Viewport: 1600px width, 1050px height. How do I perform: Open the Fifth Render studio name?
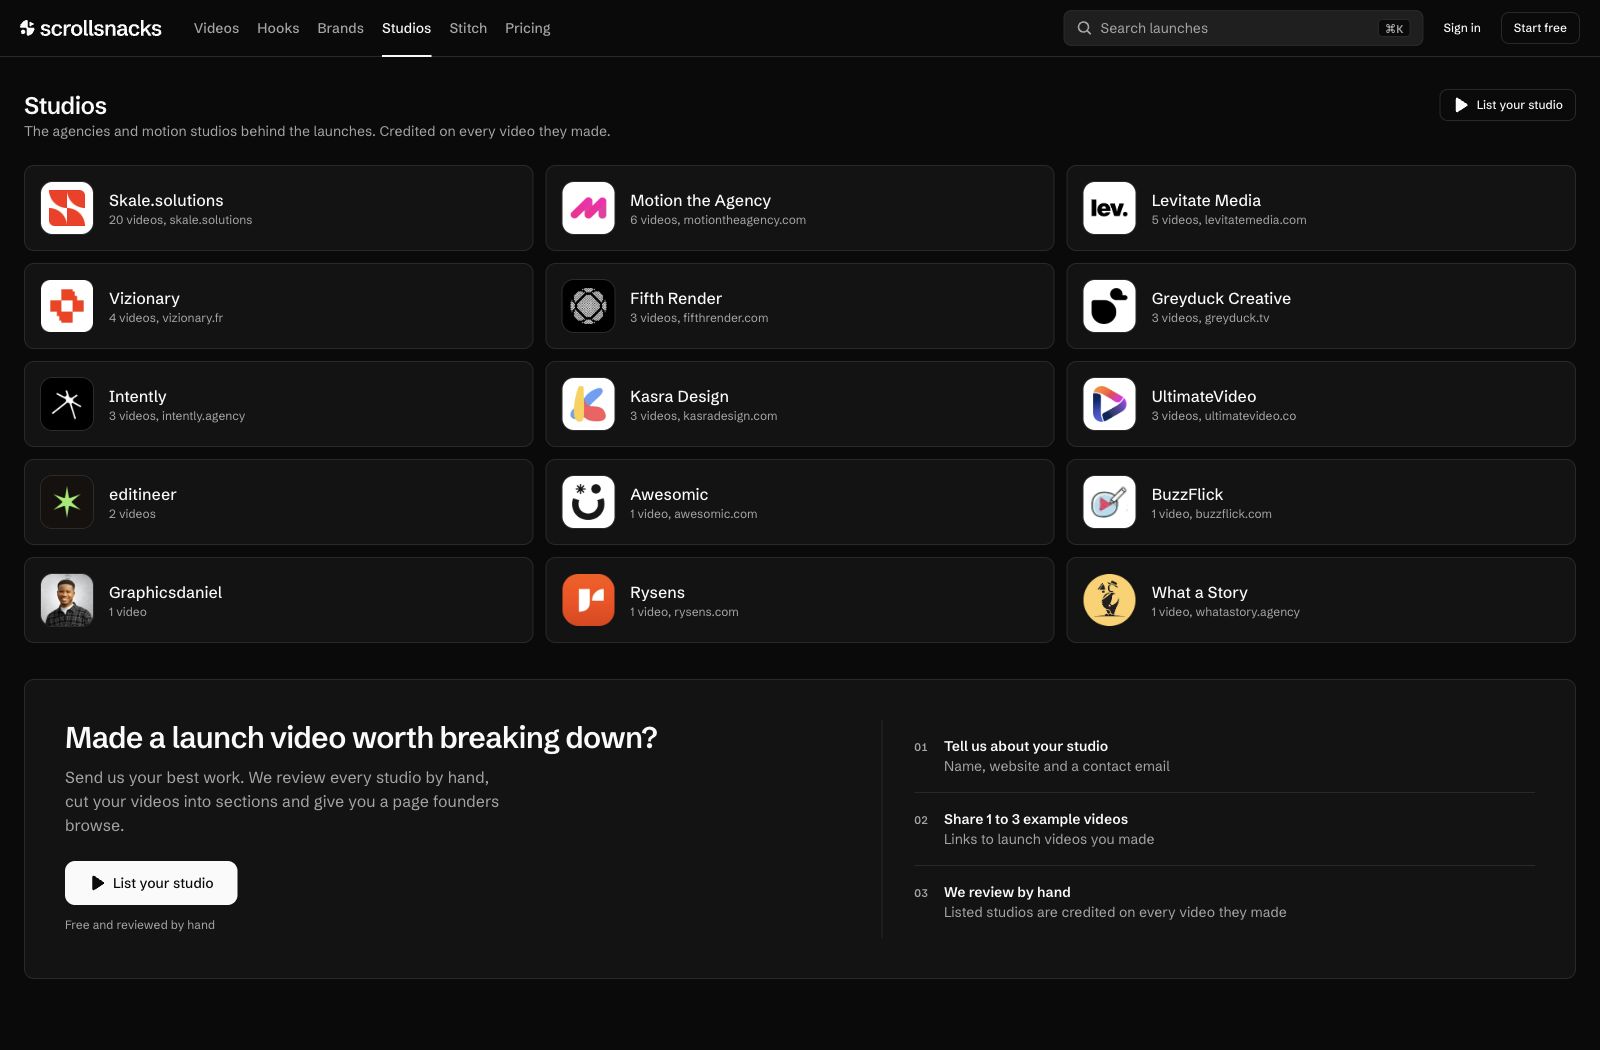pos(676,298)
